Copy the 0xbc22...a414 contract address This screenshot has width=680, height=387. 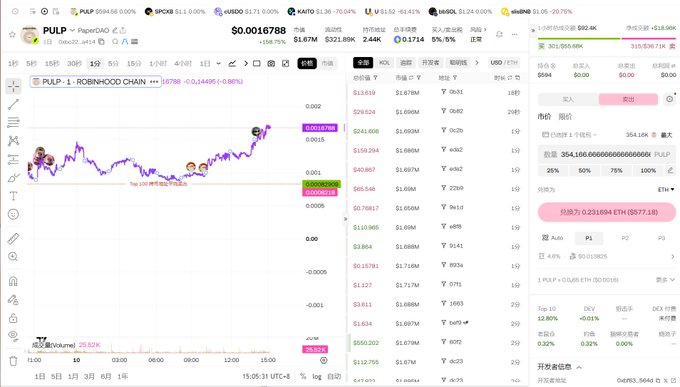(x=101, y=42)
